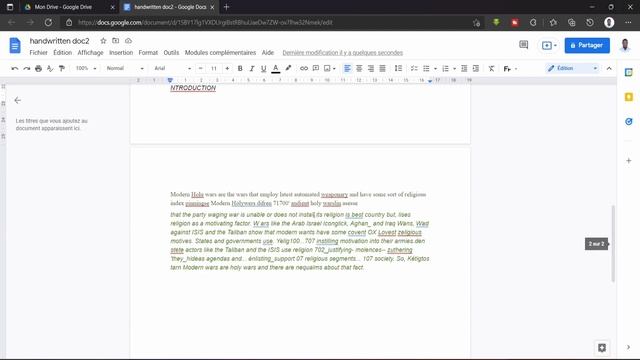This screenshot has height=360, width=640.
Task: Reload the page with refresh icon
Action: [48, 22]
